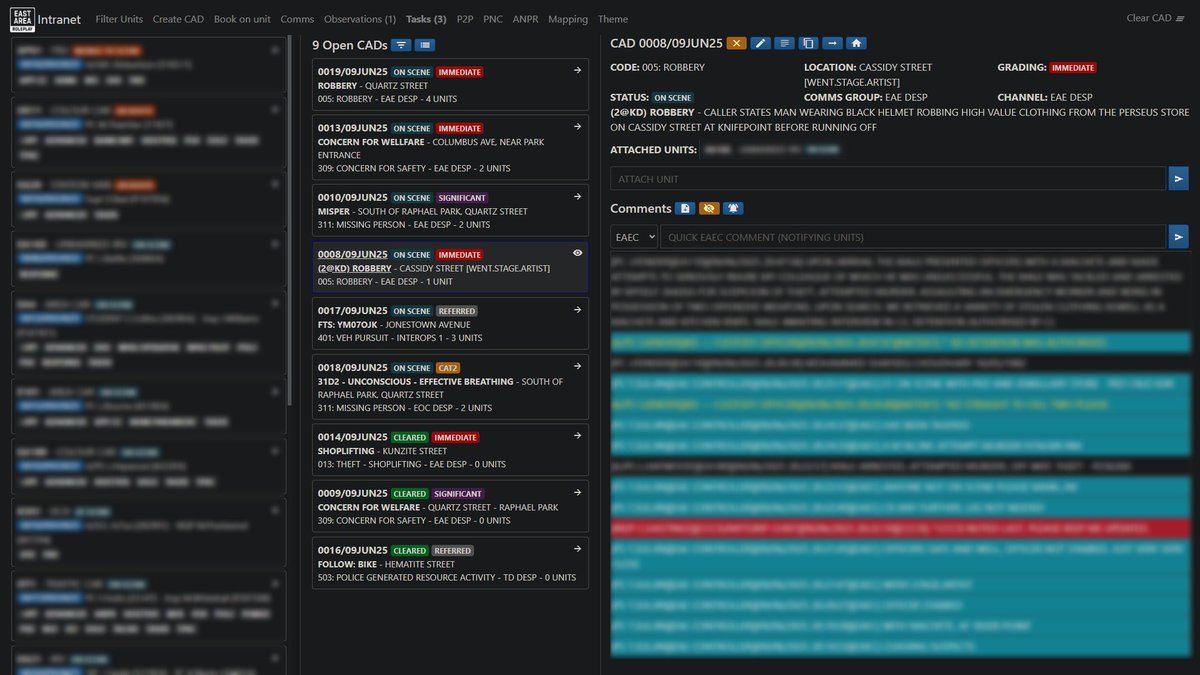
Task: Open the ANPR menu item
Action: coord(525,19)
